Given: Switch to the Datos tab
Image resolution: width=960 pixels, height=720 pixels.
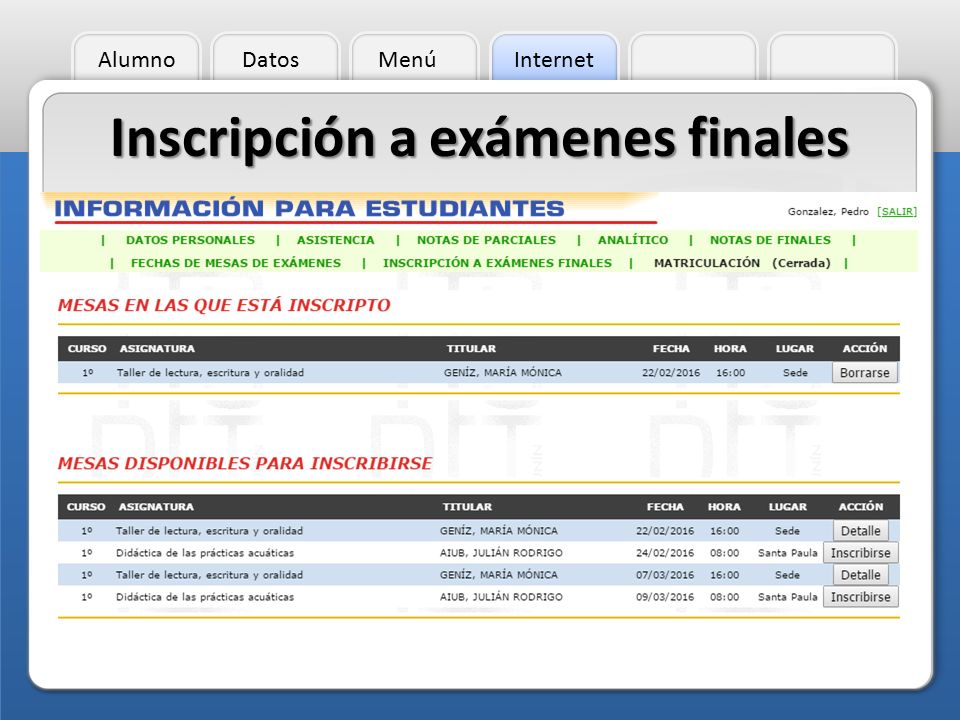Looking at the screenshot, I should pyautogui.click(x=275, y=58).
